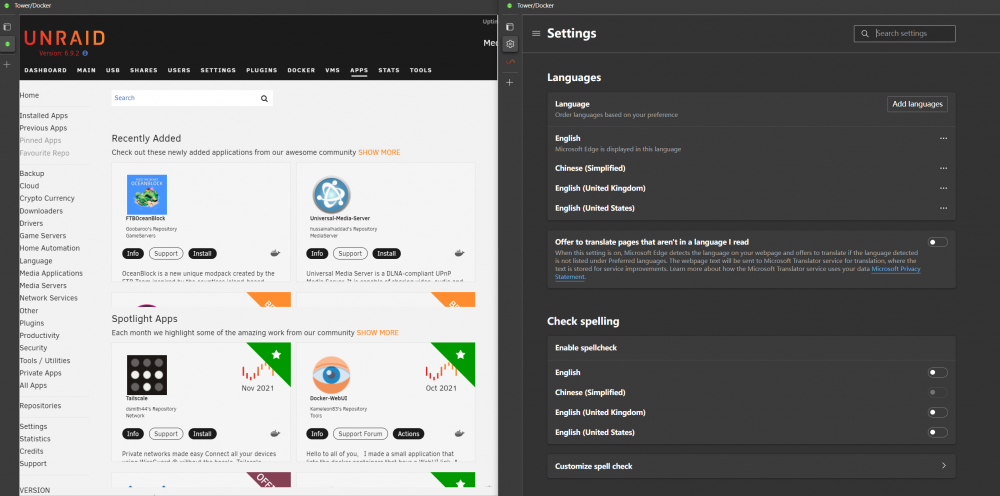Click the plus new tab icon in left sidebar
This screenshot has height=496, width=1000.
pos(7,64)
